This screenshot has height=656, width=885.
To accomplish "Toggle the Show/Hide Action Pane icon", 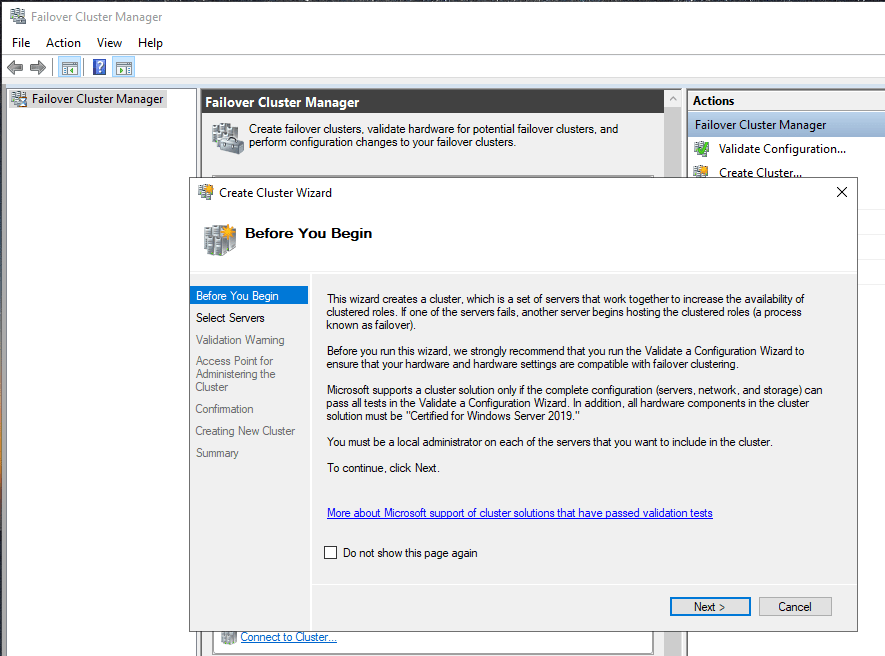I will point(124,68).
